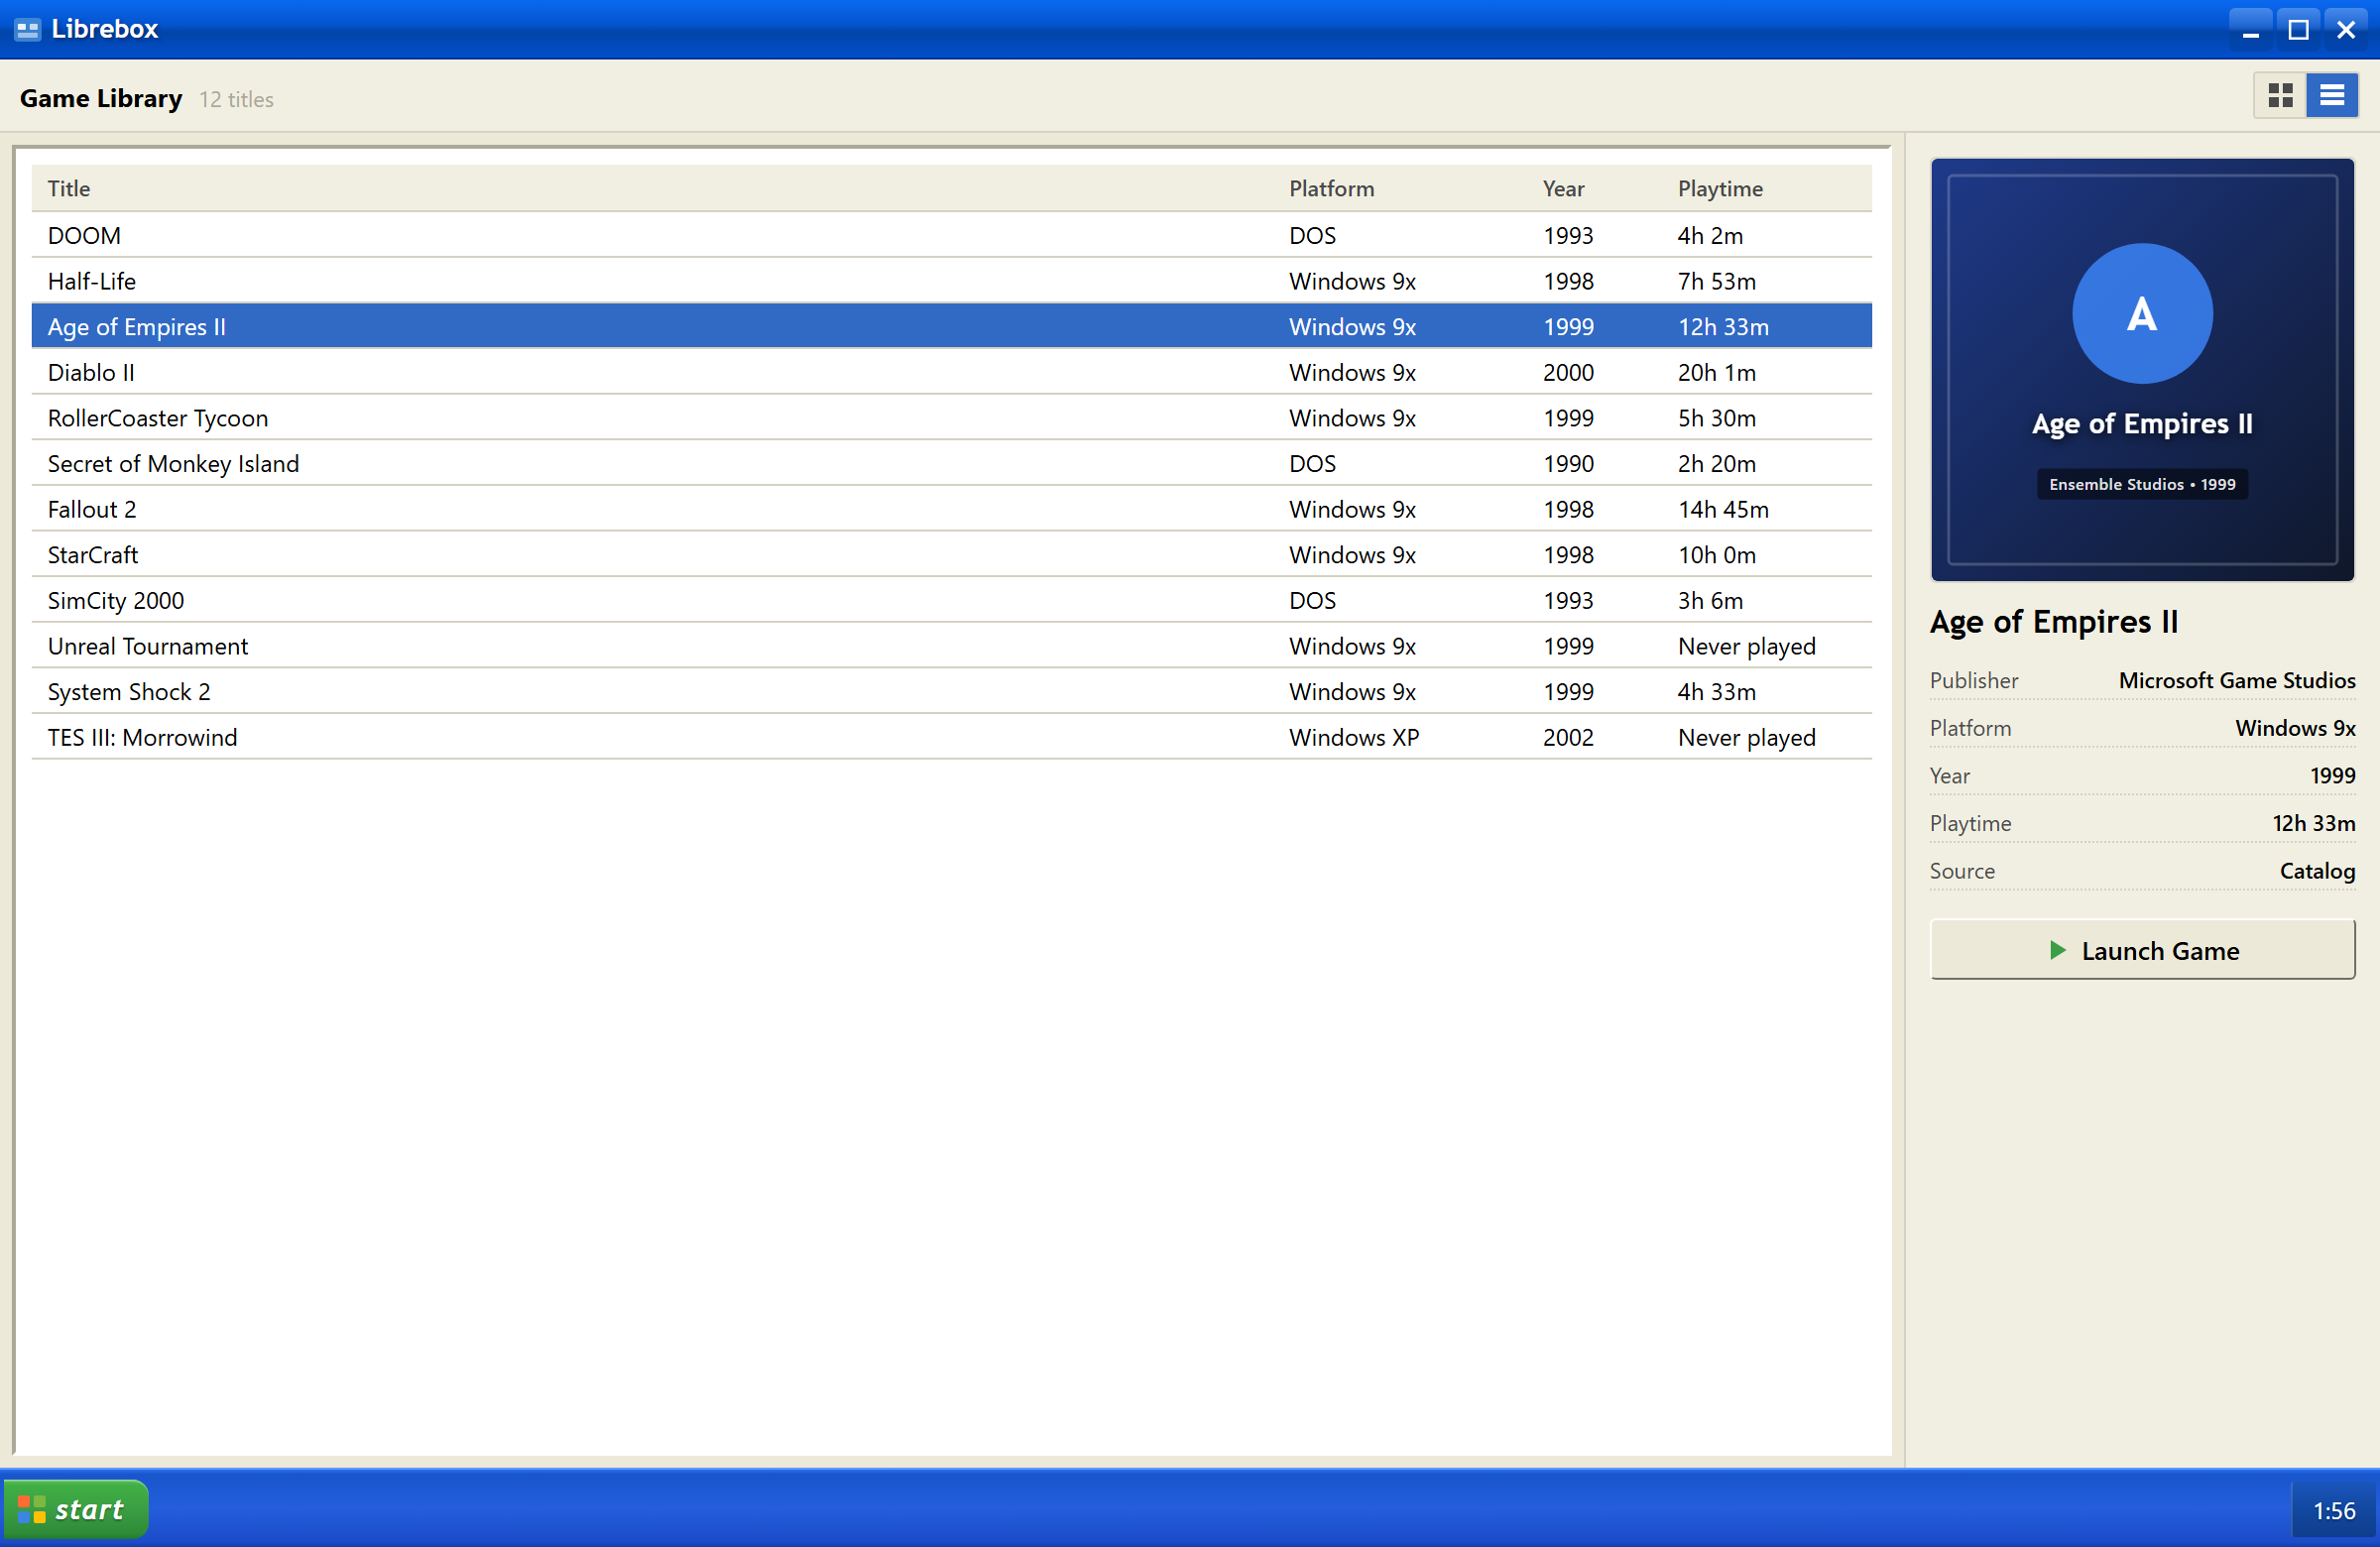
Task: Click the Catalog source value
Action: (2317, 871)
